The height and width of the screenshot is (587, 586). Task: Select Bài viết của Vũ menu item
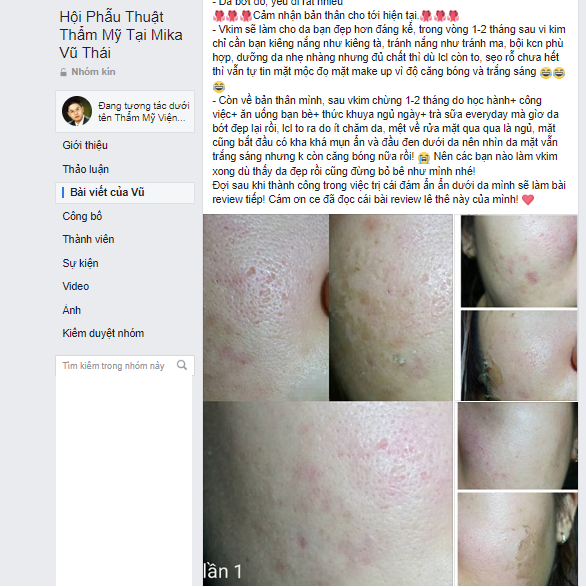pyautogui.click(x=125, y=193)
